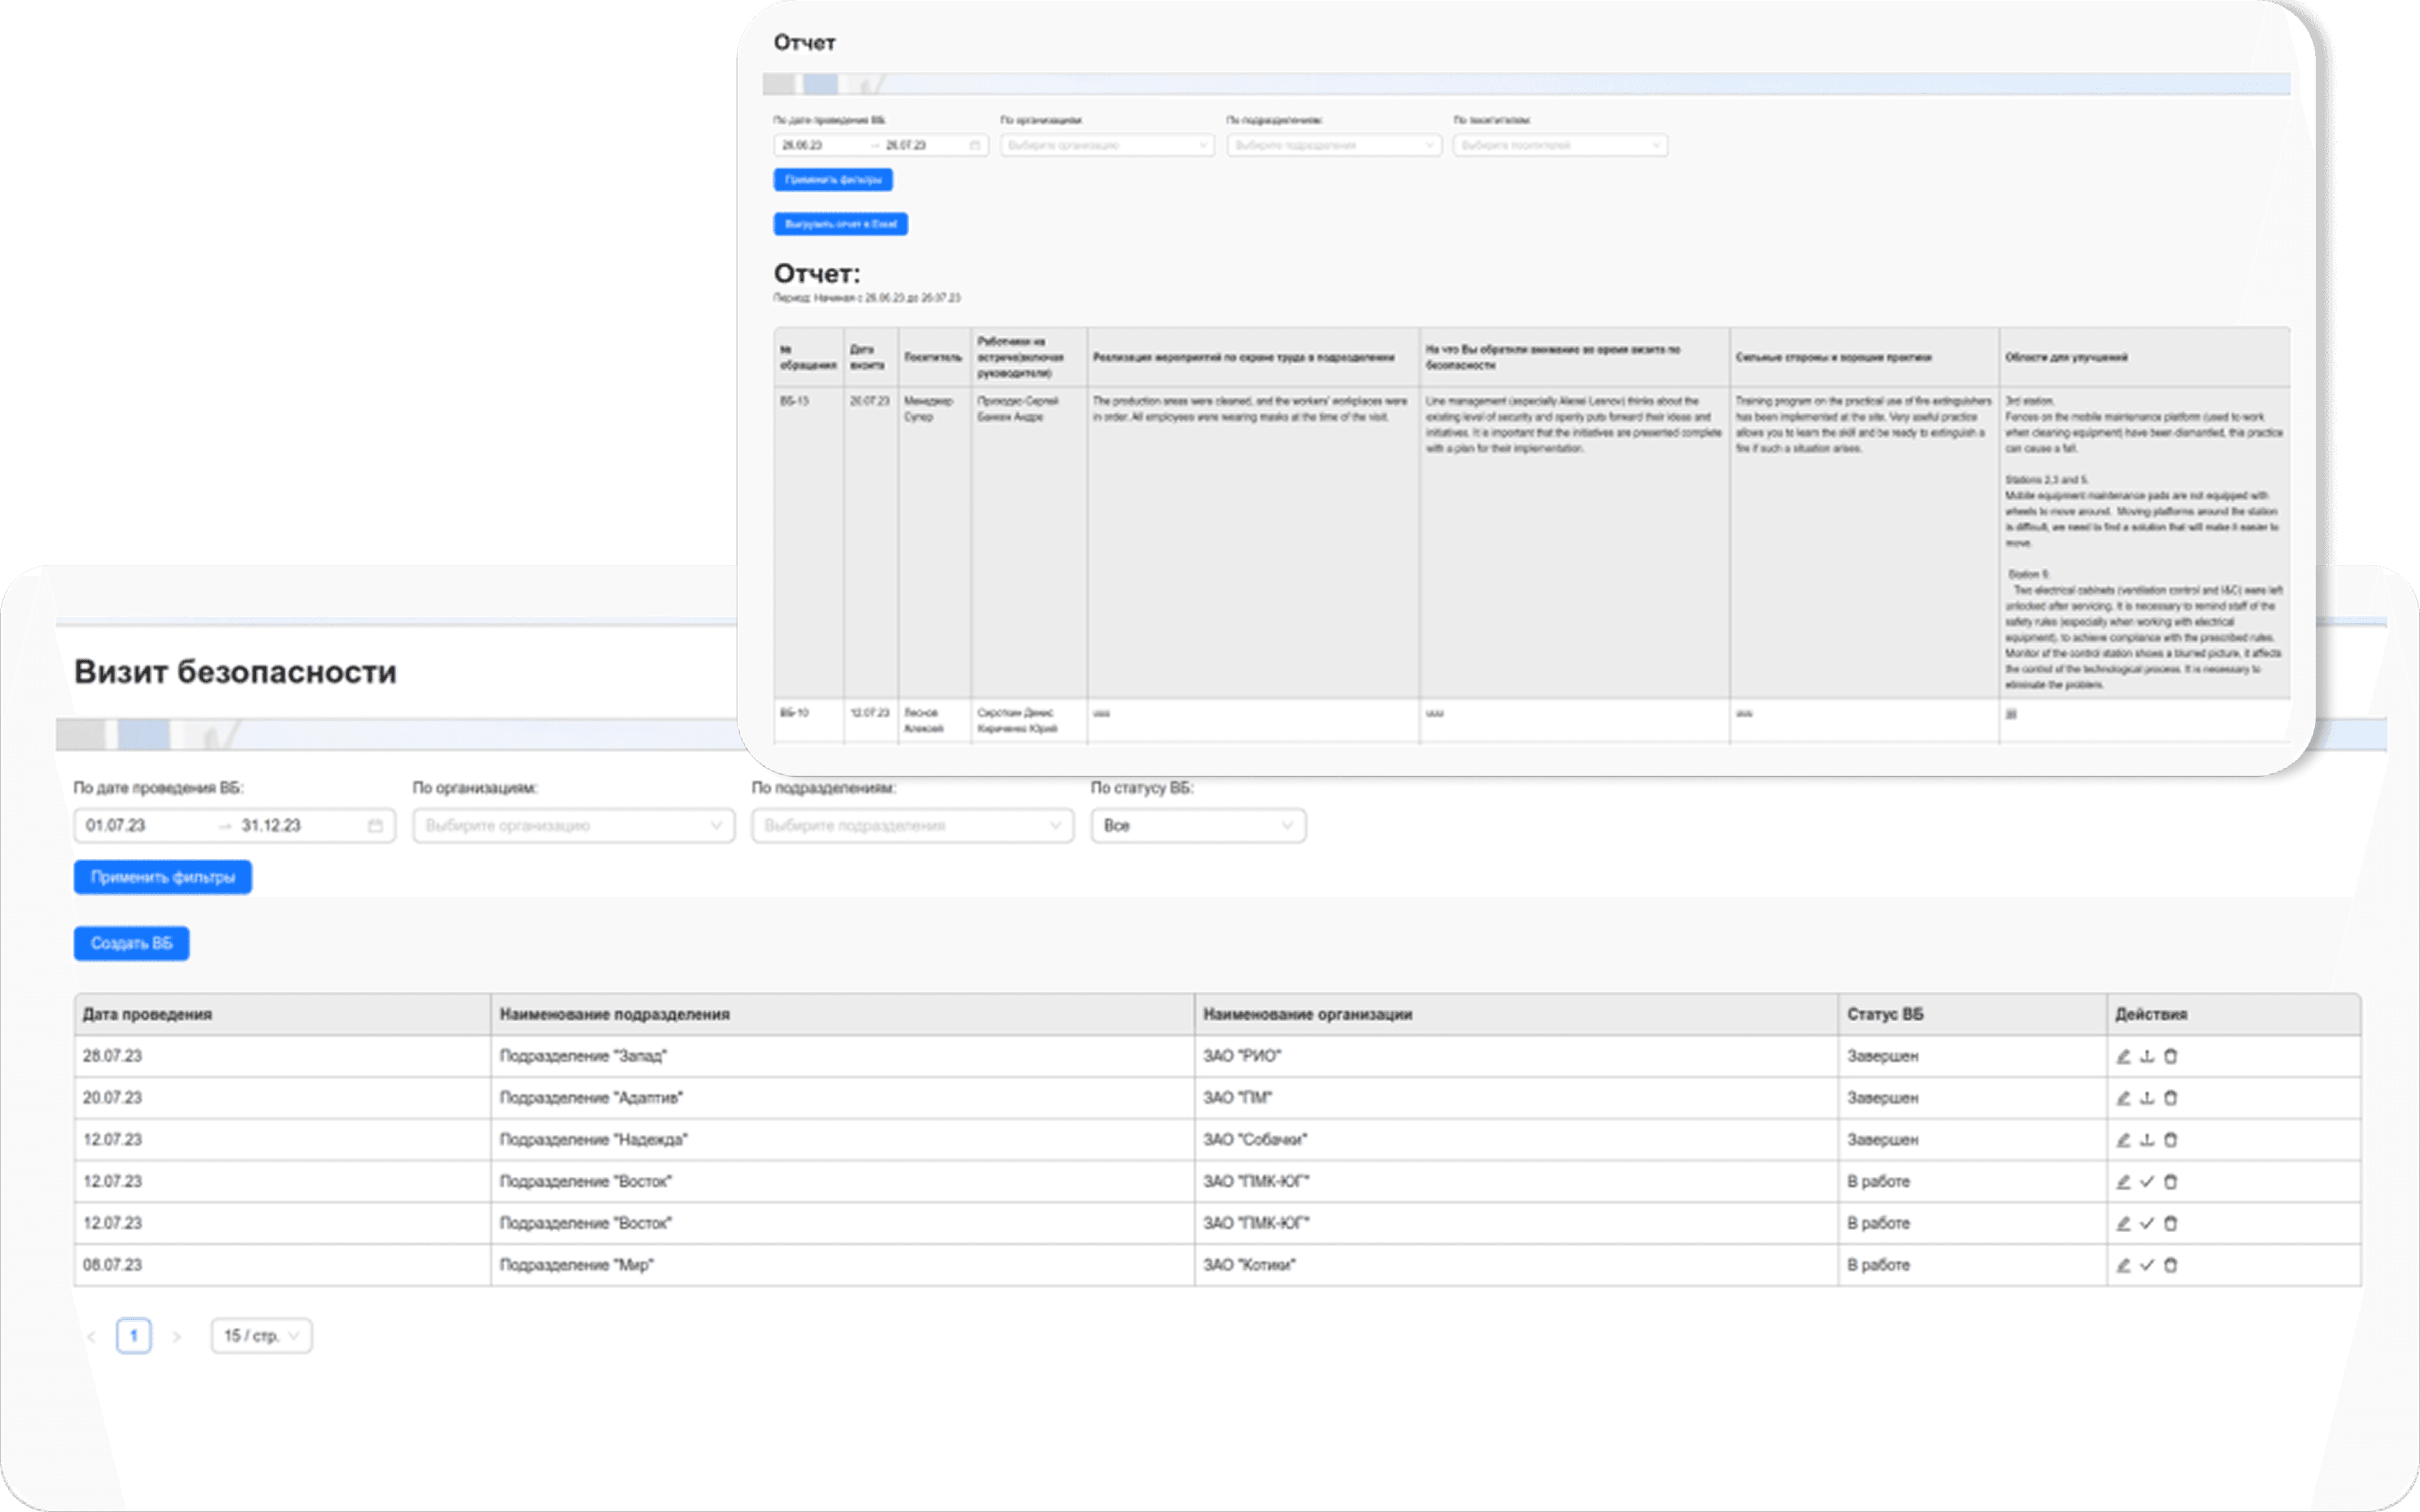This screenshot has height=1512, width=2420.
Task: Download report for Подразделение Запад row
Action: 2147,1056
